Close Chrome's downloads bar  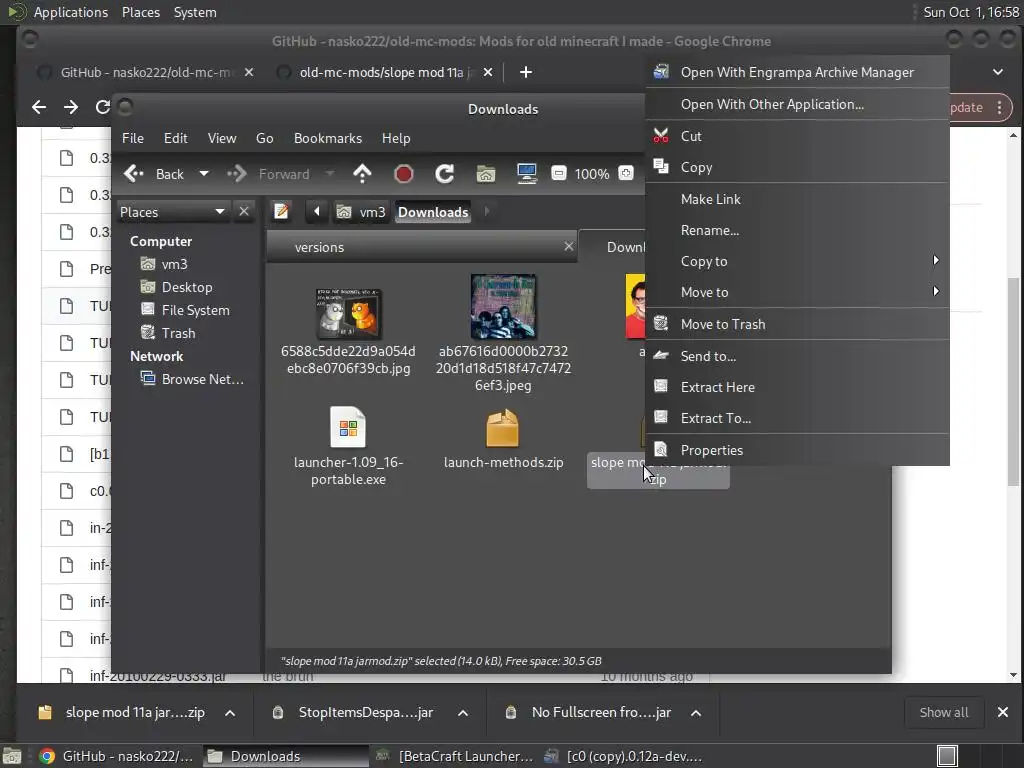(x=1003, y=712)
